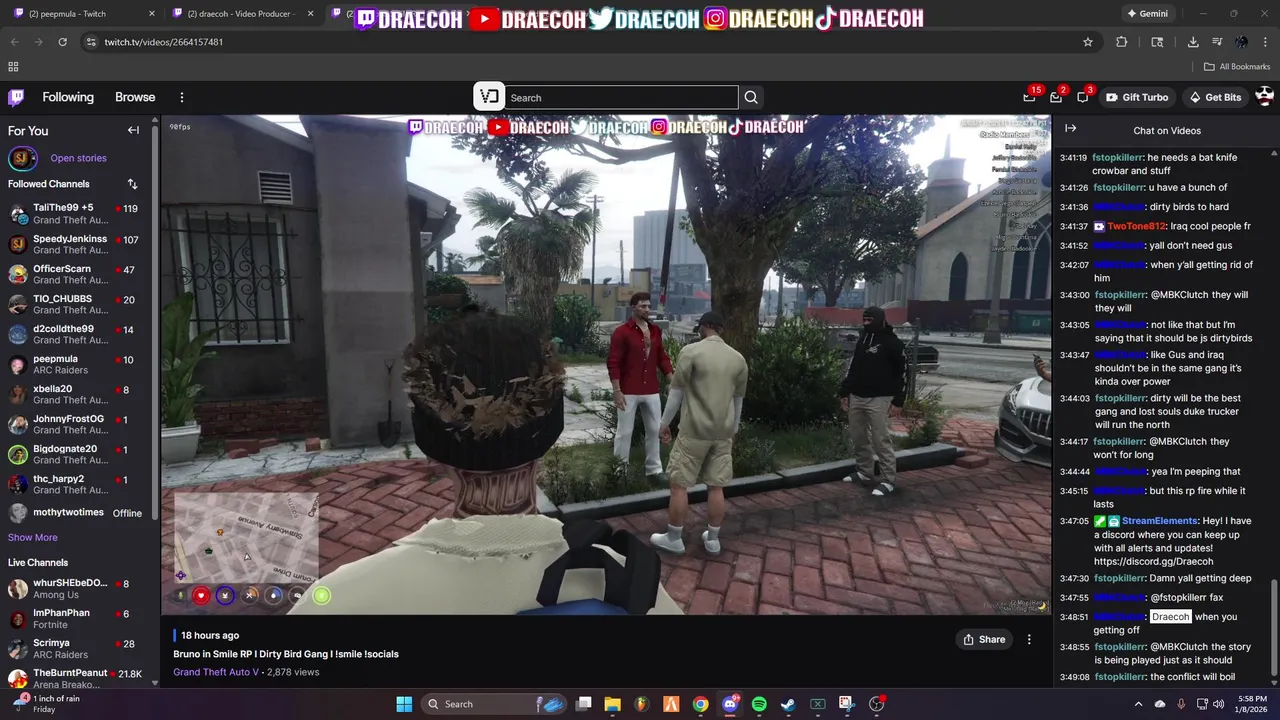This screenshot has height=720, width=1280.
Task: Open the JohnnyFrostOG channel
Action: click(x=76, y=424)
